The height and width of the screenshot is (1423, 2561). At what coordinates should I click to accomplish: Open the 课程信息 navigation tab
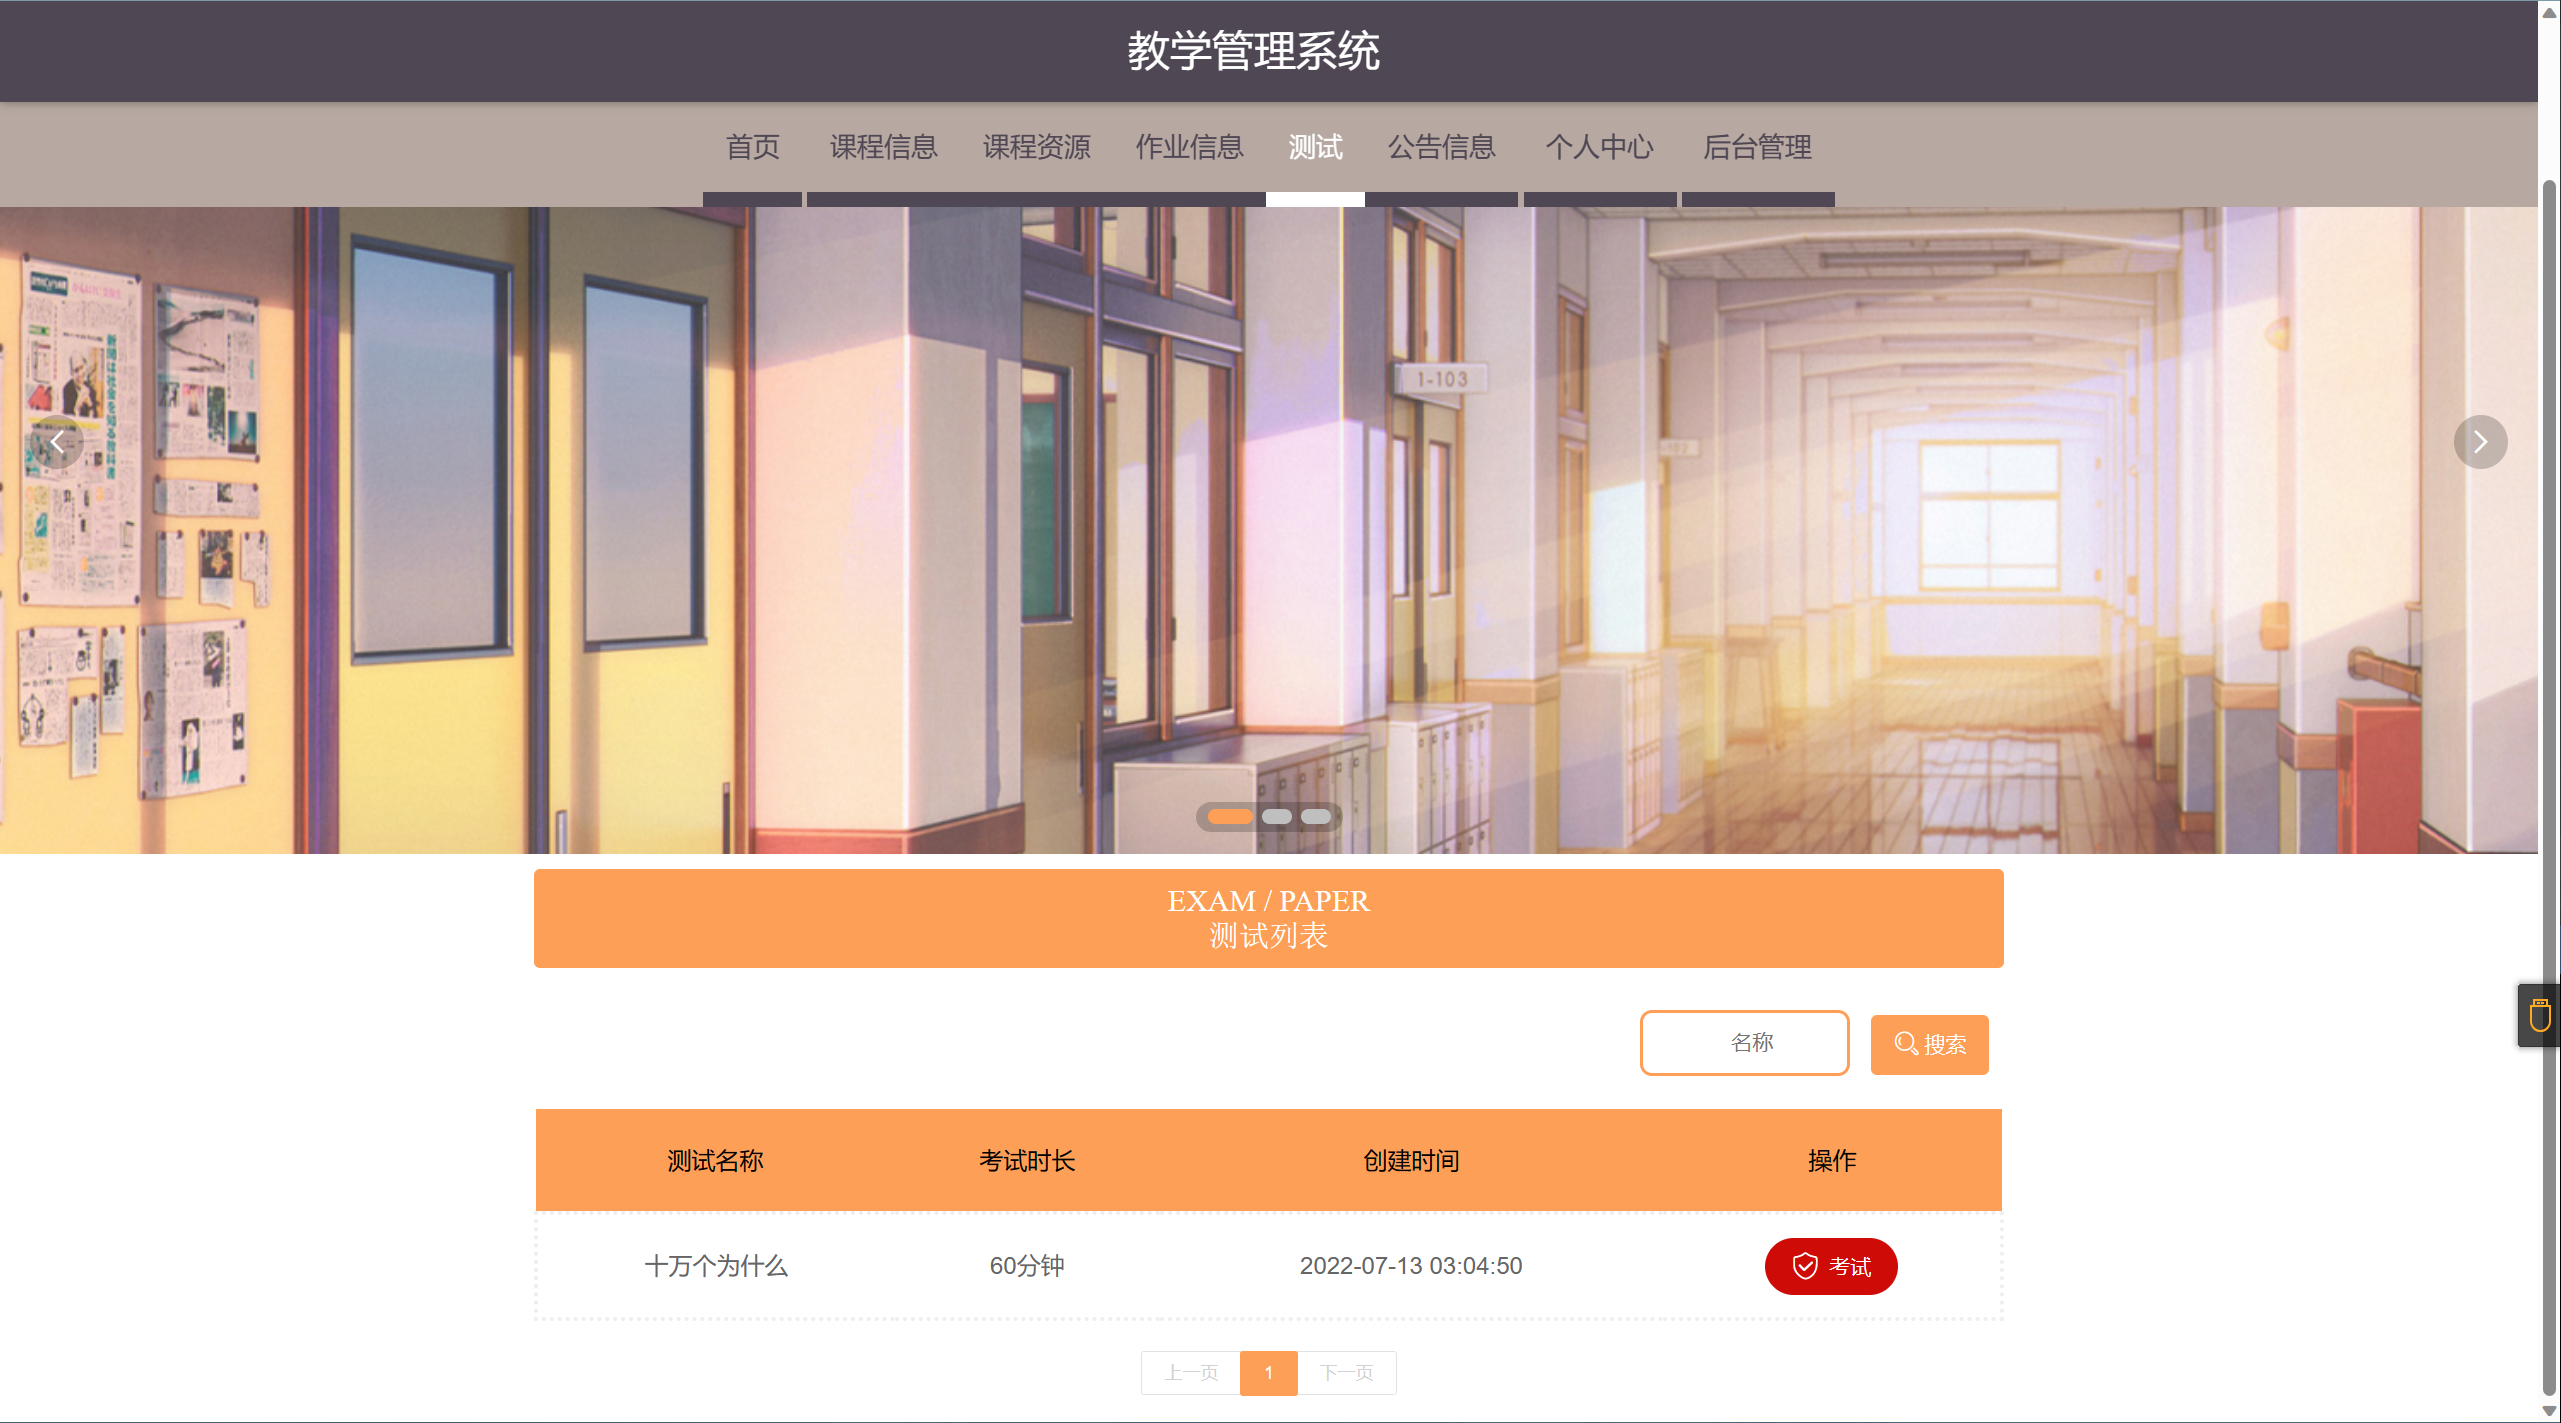[883, 147]
